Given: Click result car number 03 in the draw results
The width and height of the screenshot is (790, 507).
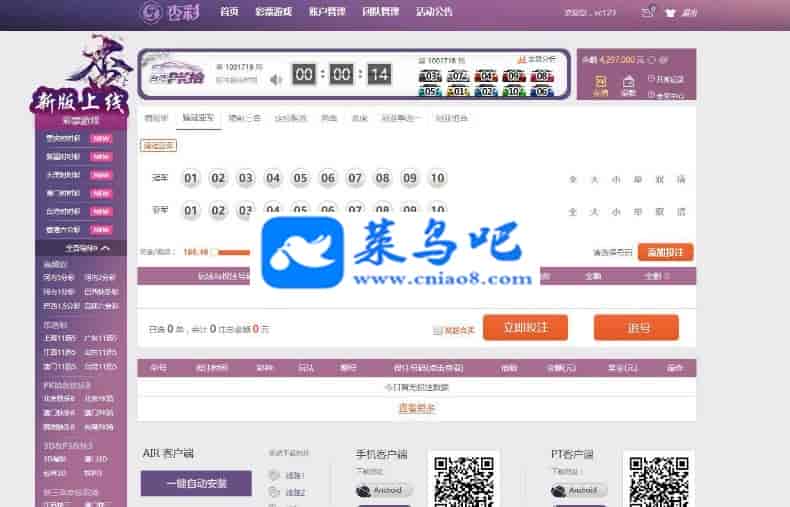Looking at the screenshot, I should 430,77.
